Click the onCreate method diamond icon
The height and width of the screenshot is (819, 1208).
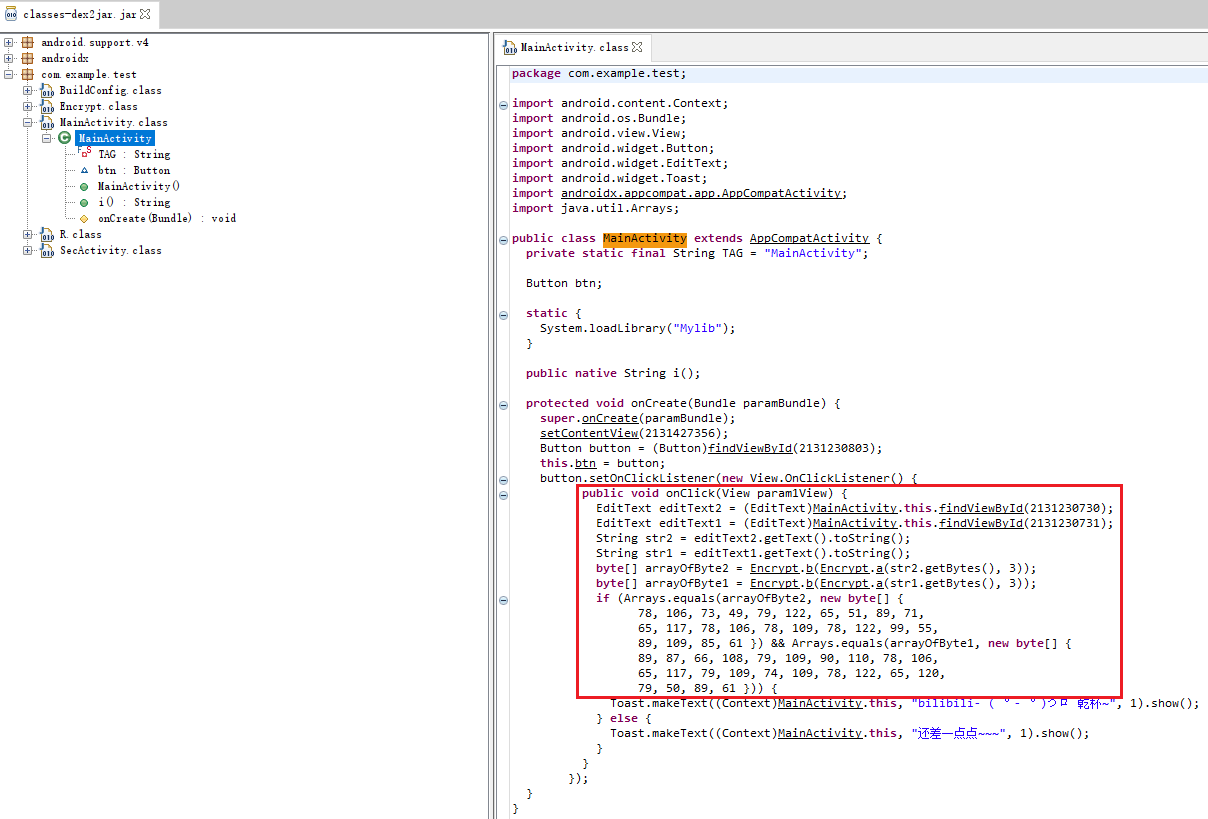point(84,219)
